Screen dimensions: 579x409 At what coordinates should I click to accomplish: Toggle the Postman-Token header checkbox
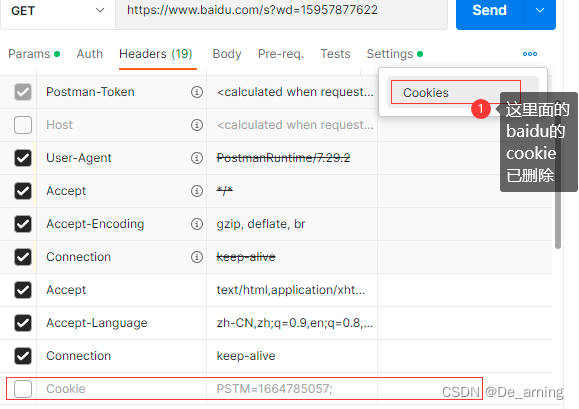pos(23,92)
